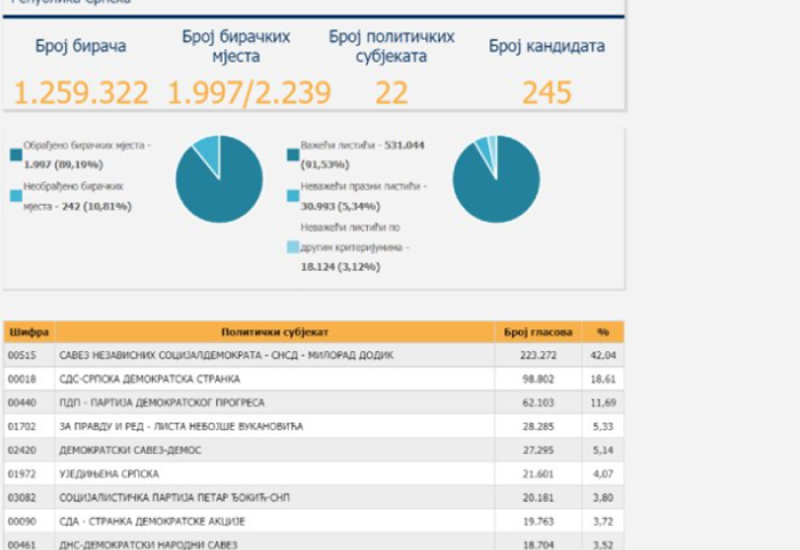The height and width of the screenshot is (550, 800).
Task: Click the vote count 21.601
Action: (x=538, y=474)
